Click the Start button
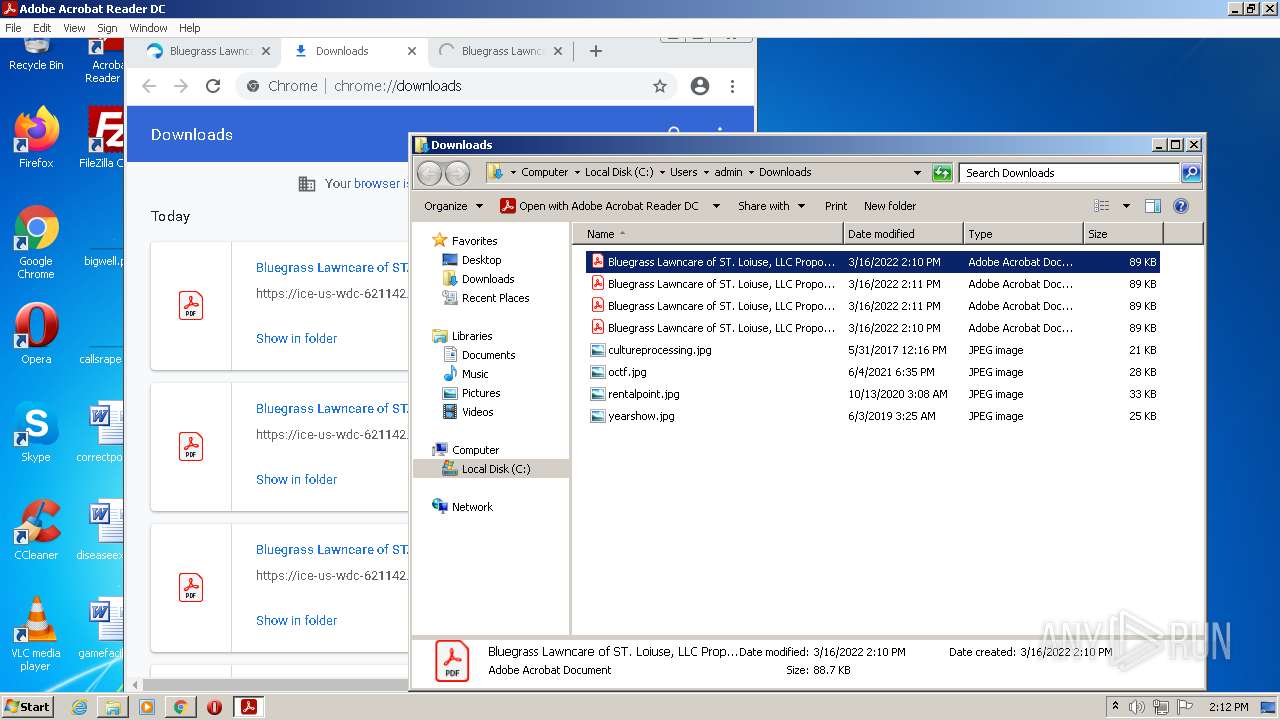 point(27,707)
